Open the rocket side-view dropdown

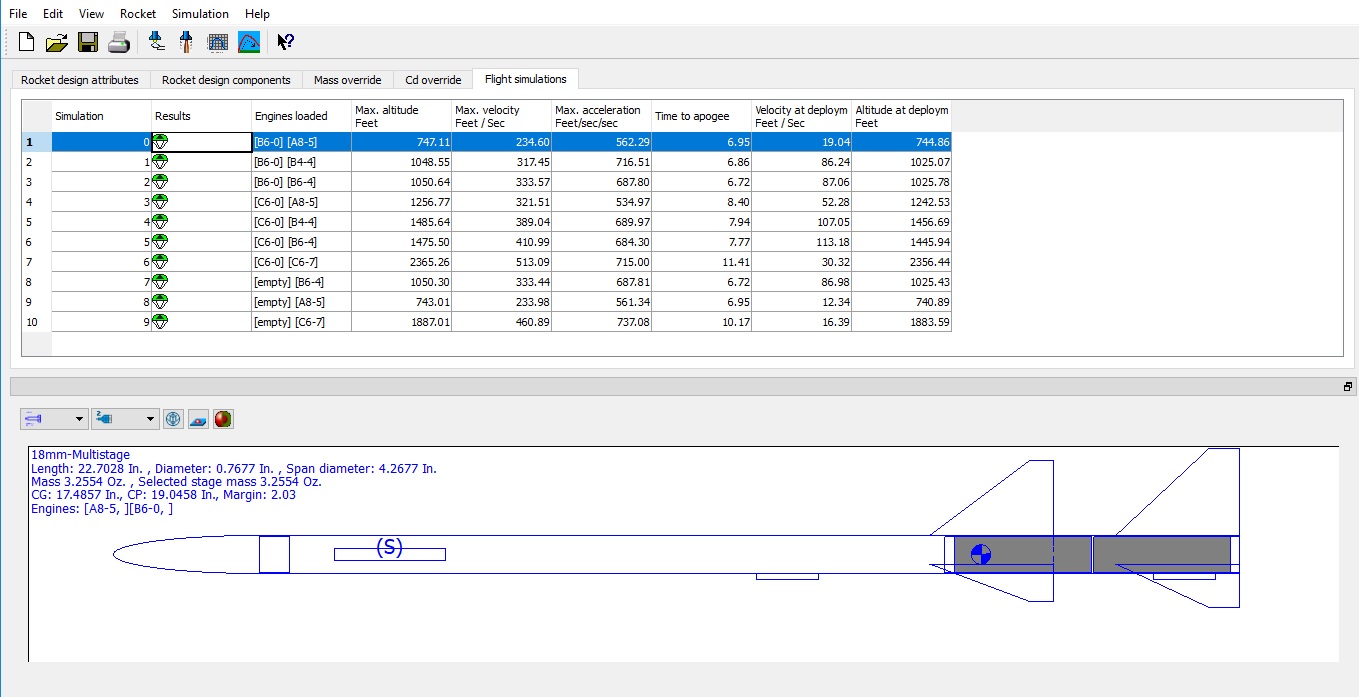point(53,419)
